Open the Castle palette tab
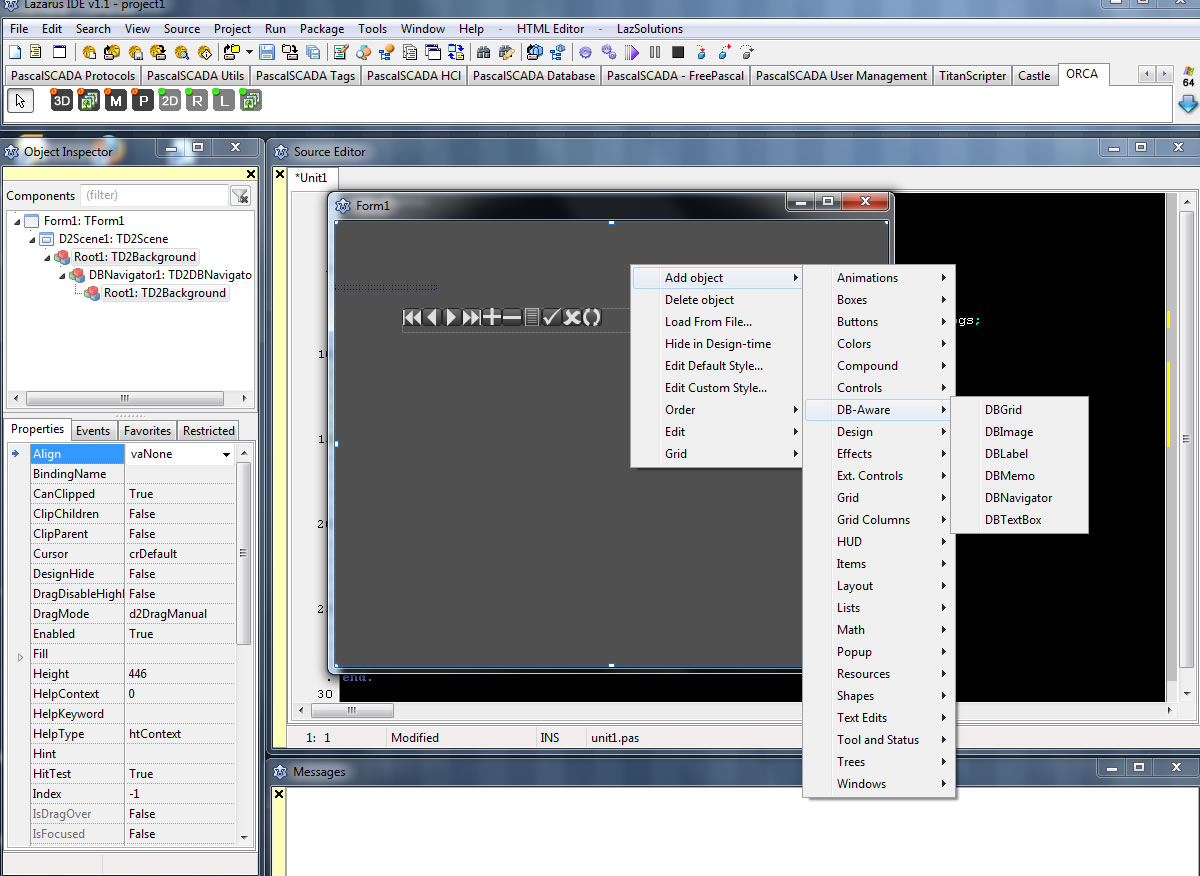Image resolution: width=1200 pixels, height=876 pixels. coord(1034,76)
